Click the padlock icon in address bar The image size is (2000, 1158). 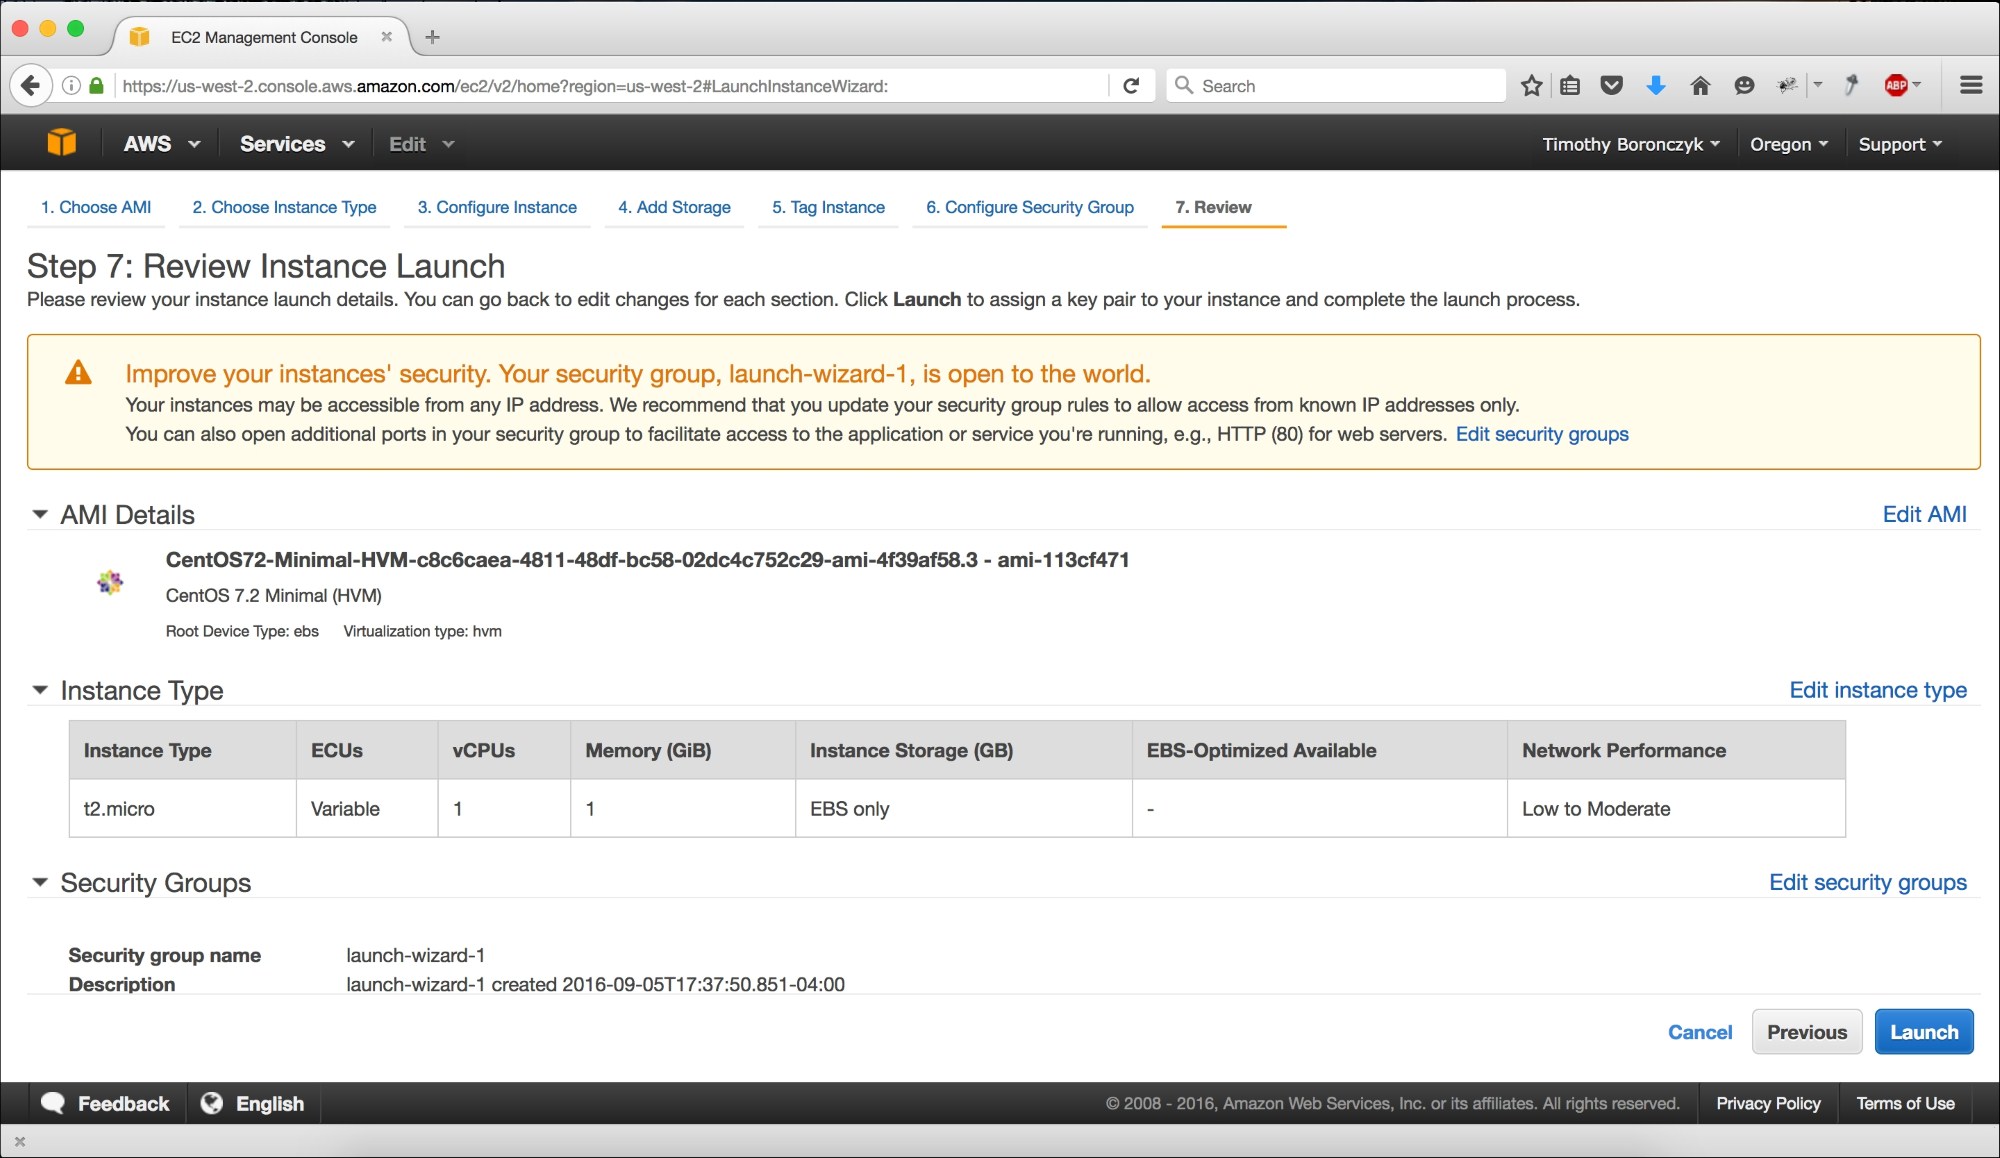97,85
